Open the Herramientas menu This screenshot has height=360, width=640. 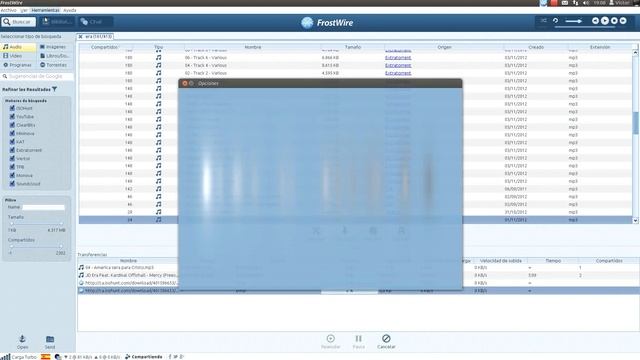click(x=46, y=10)
